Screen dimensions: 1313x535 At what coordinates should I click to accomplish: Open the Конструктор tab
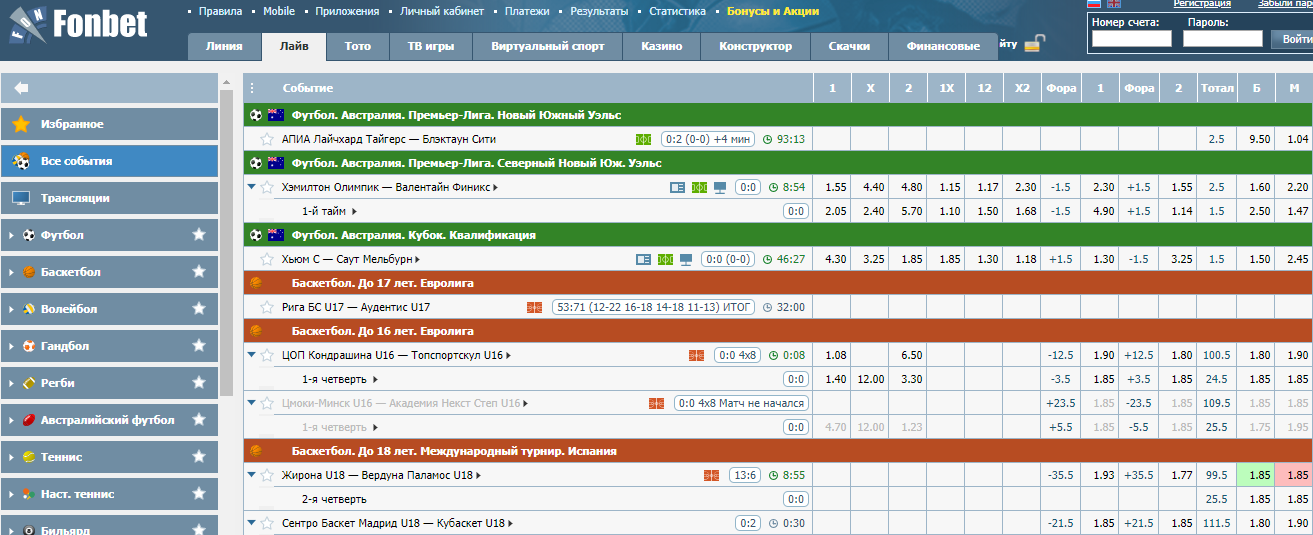click(756, 46)
